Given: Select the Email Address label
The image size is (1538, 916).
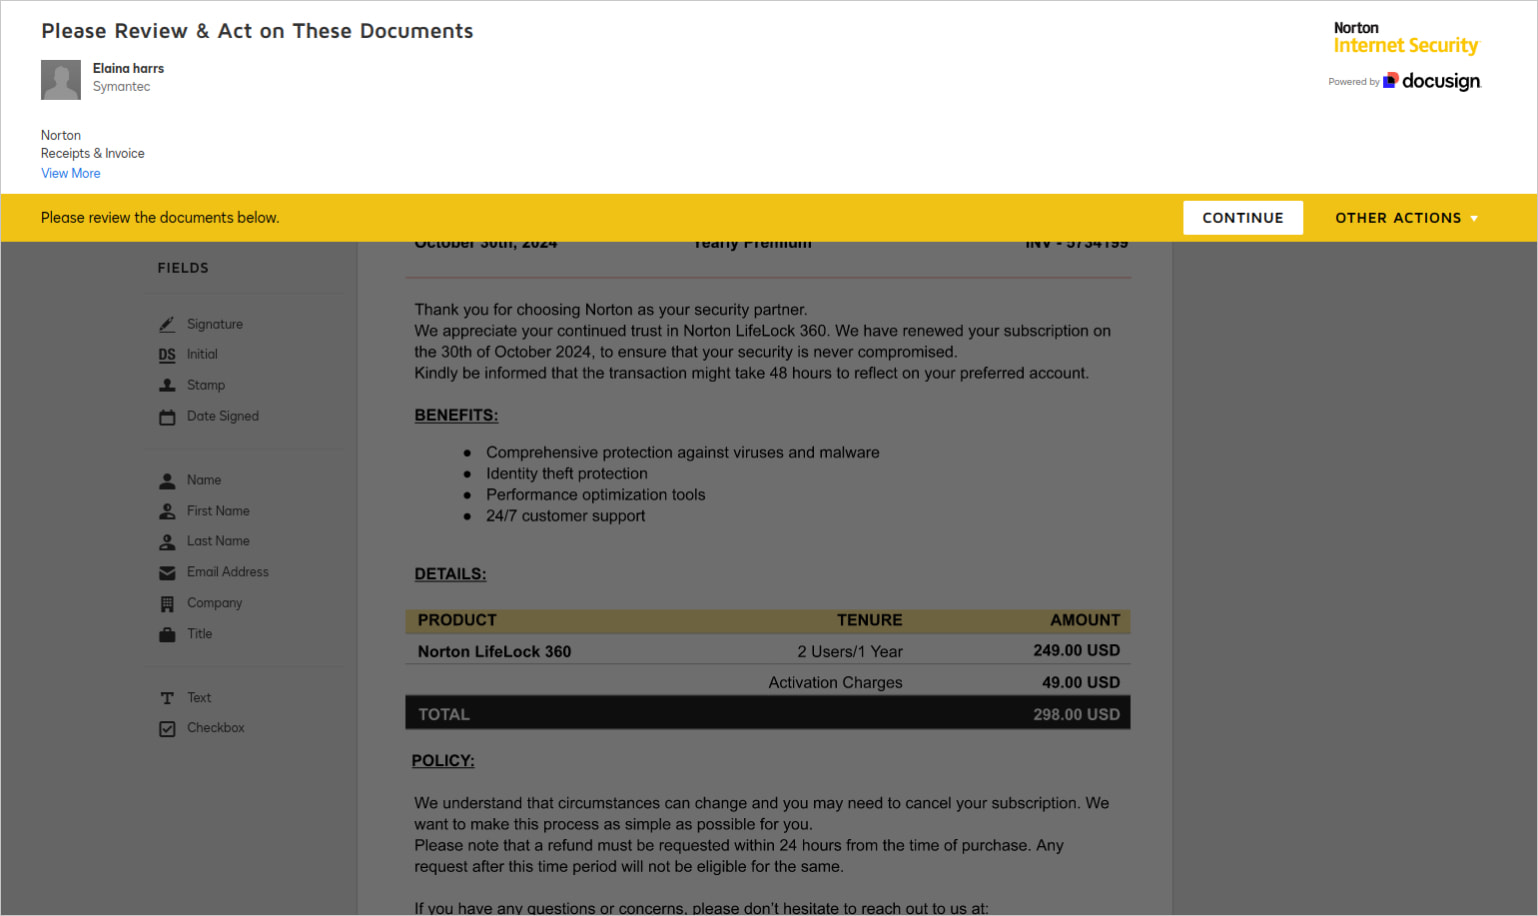Looking at the screenshot, I should click(x=228, y=572).
